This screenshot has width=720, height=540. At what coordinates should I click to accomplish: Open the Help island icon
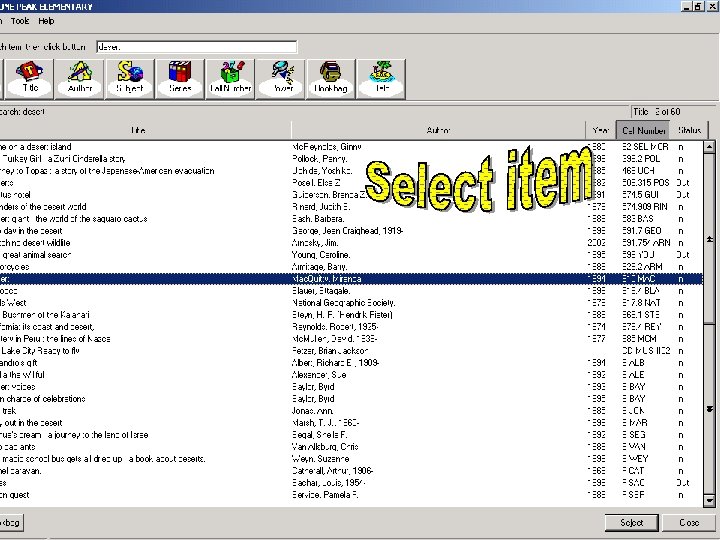pyautogui.click(x=381, y=79)
